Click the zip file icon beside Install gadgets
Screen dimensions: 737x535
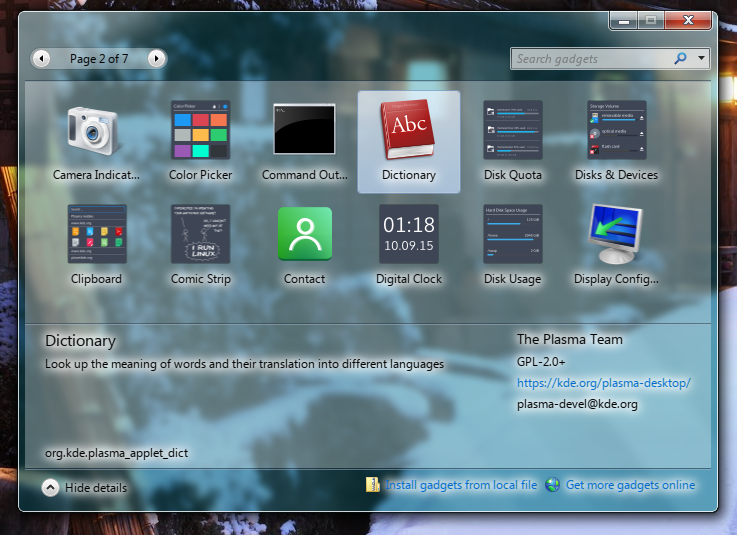[373, 485]
